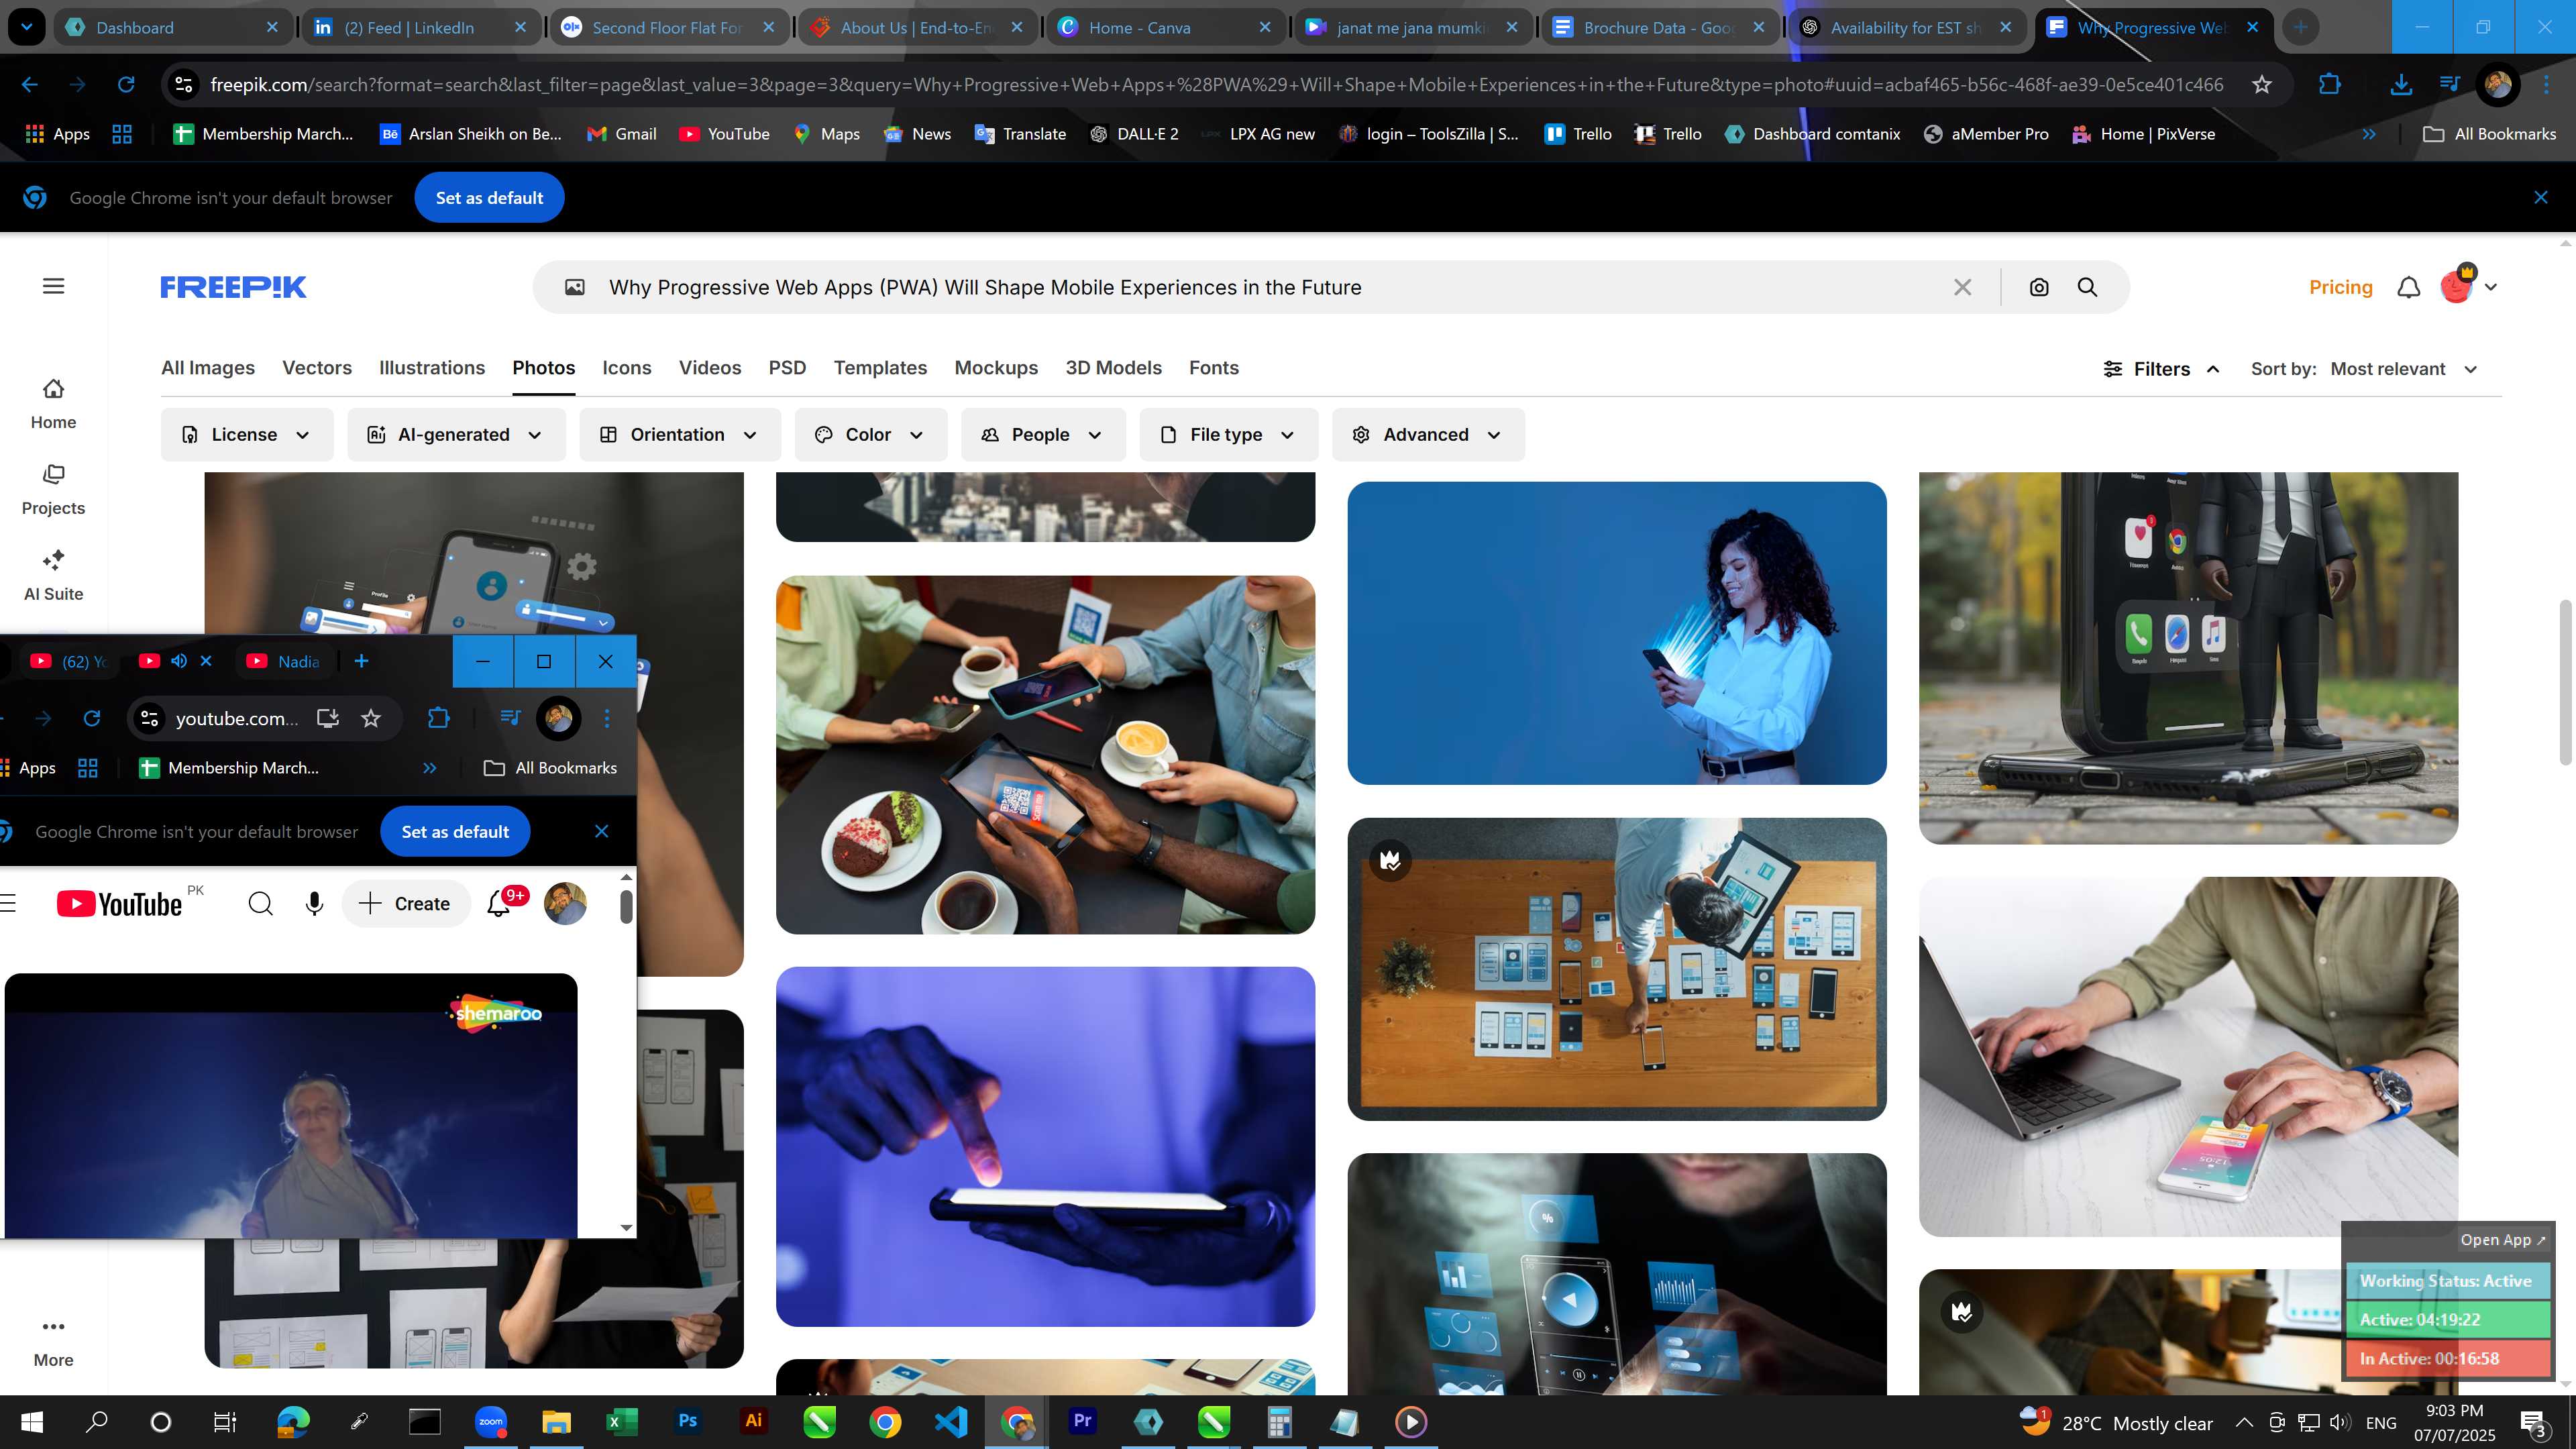The image size is (2576, 1449).
Task: Search by image camera icon
Action: 2039,287
